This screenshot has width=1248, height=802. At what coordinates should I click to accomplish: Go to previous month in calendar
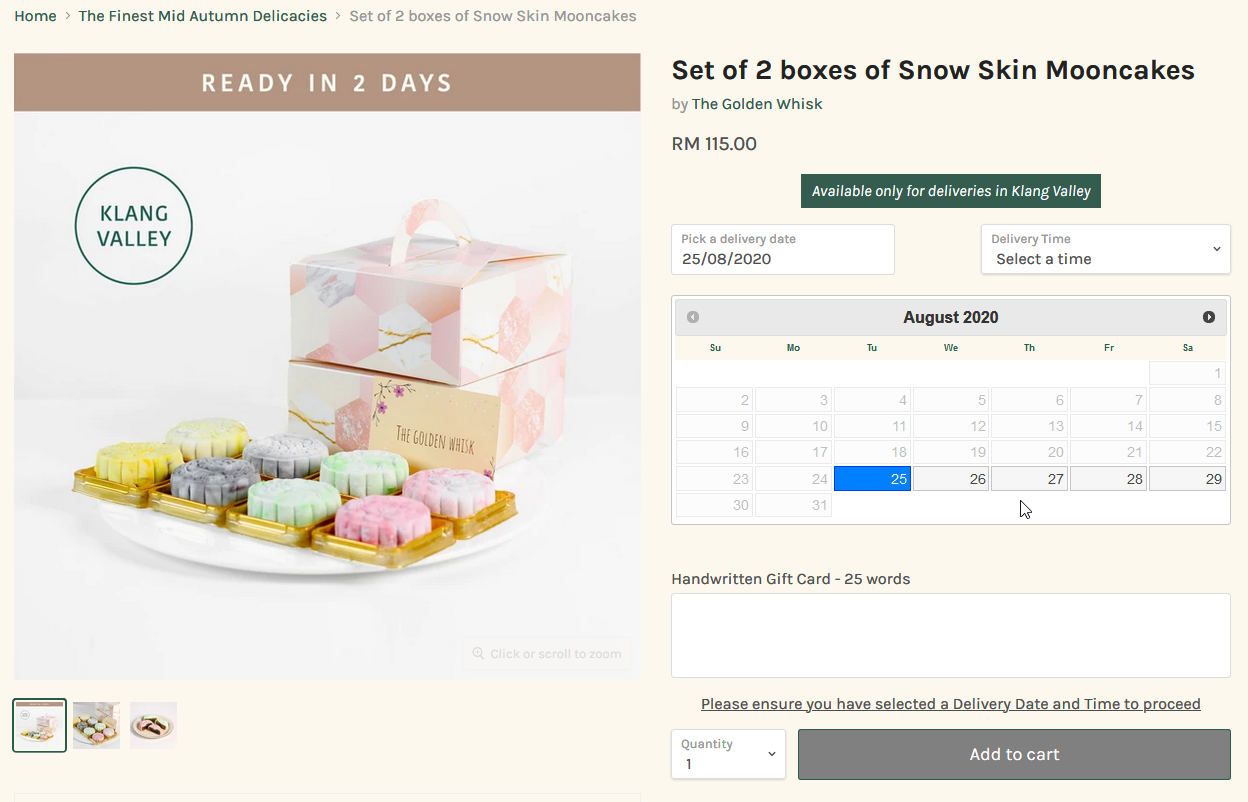click(x=693, y=317)
